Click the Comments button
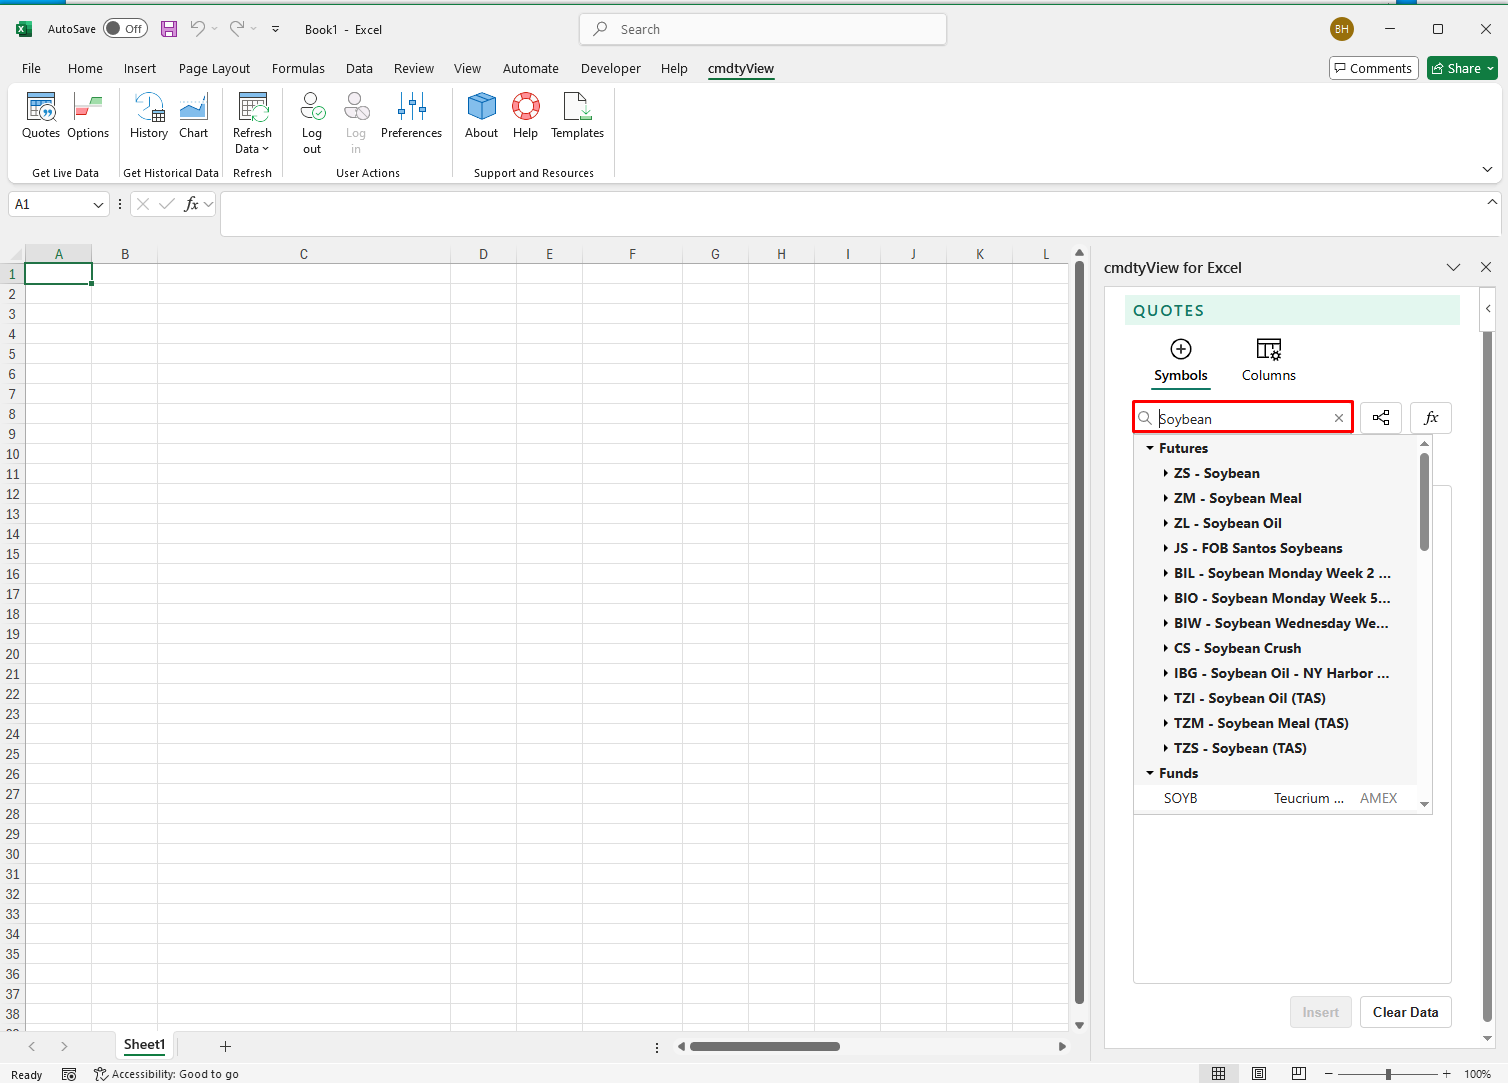Image resolution: width=1508 pixels, height=1083 pixels. (1373, 68)
